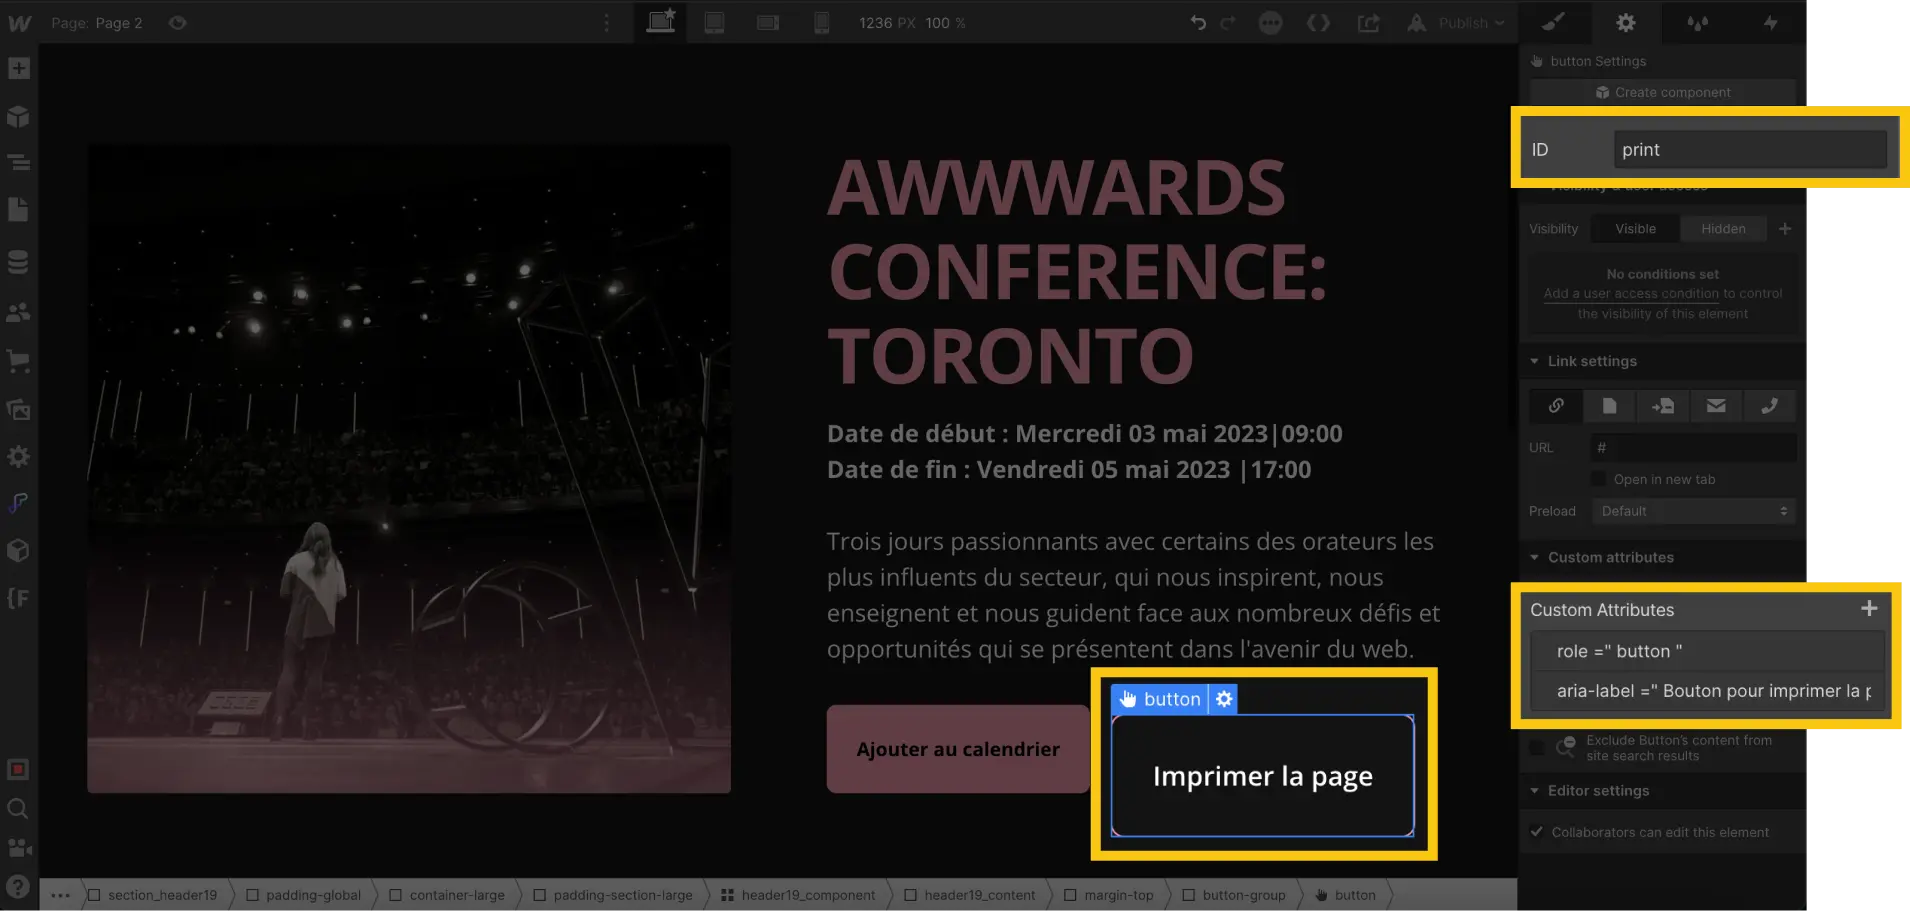Open the Assets images panel
This screenshot has height=911, width=1910.
tap(19, 410)
